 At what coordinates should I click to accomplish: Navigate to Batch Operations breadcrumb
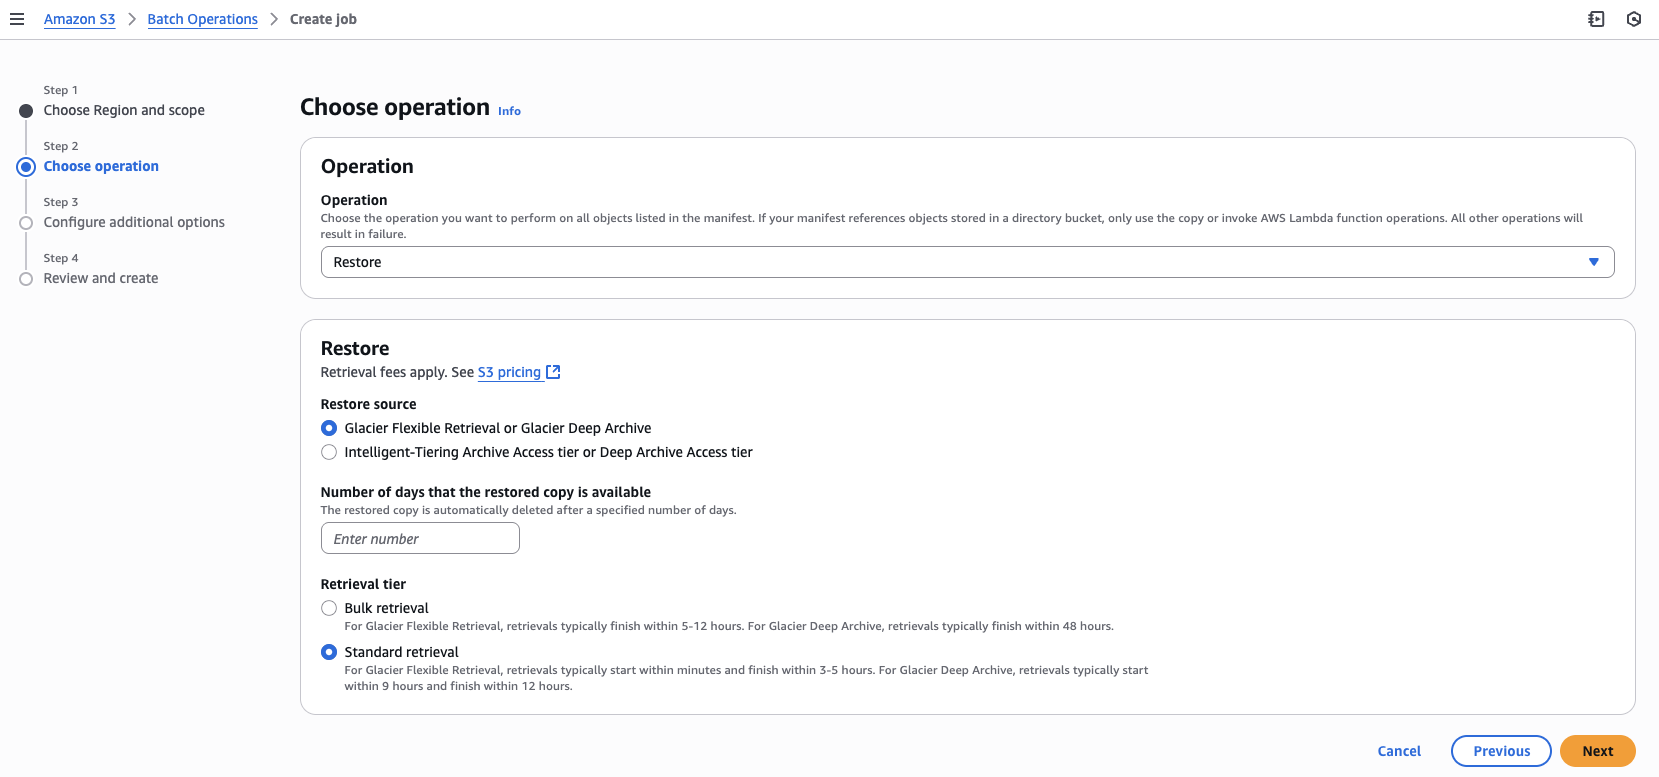[x=202, y=19]
